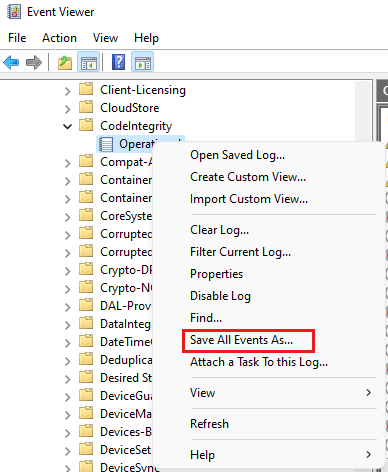The height and width of the screenshot is (472, 388).
Task: Open the Help question mark icon
Action: click(x=118, y=62)
